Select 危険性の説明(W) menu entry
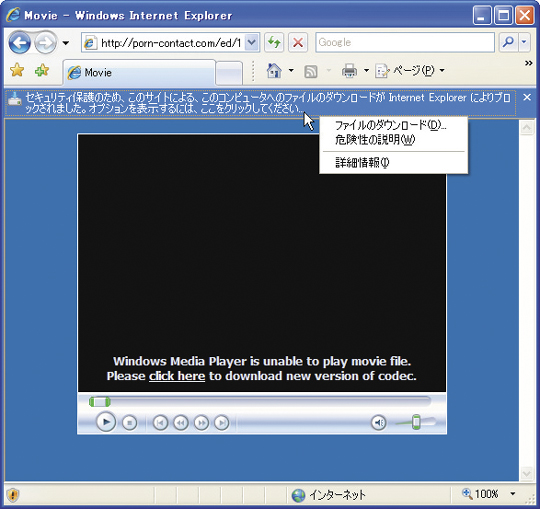Viewport: 540px width, 509px height. pos(375,139)
